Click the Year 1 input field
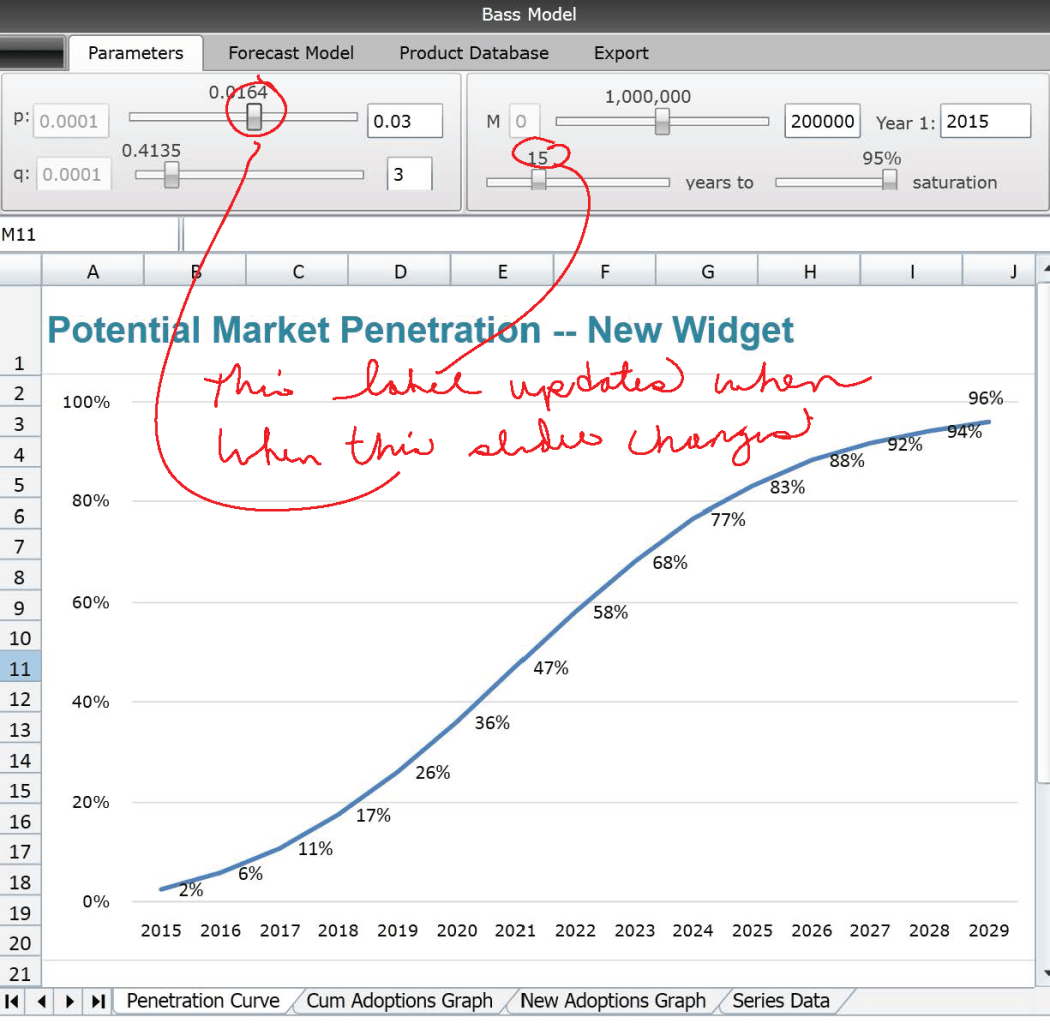The width and height of the screenshot is (1050, 1023). click(x=985, y=121)
